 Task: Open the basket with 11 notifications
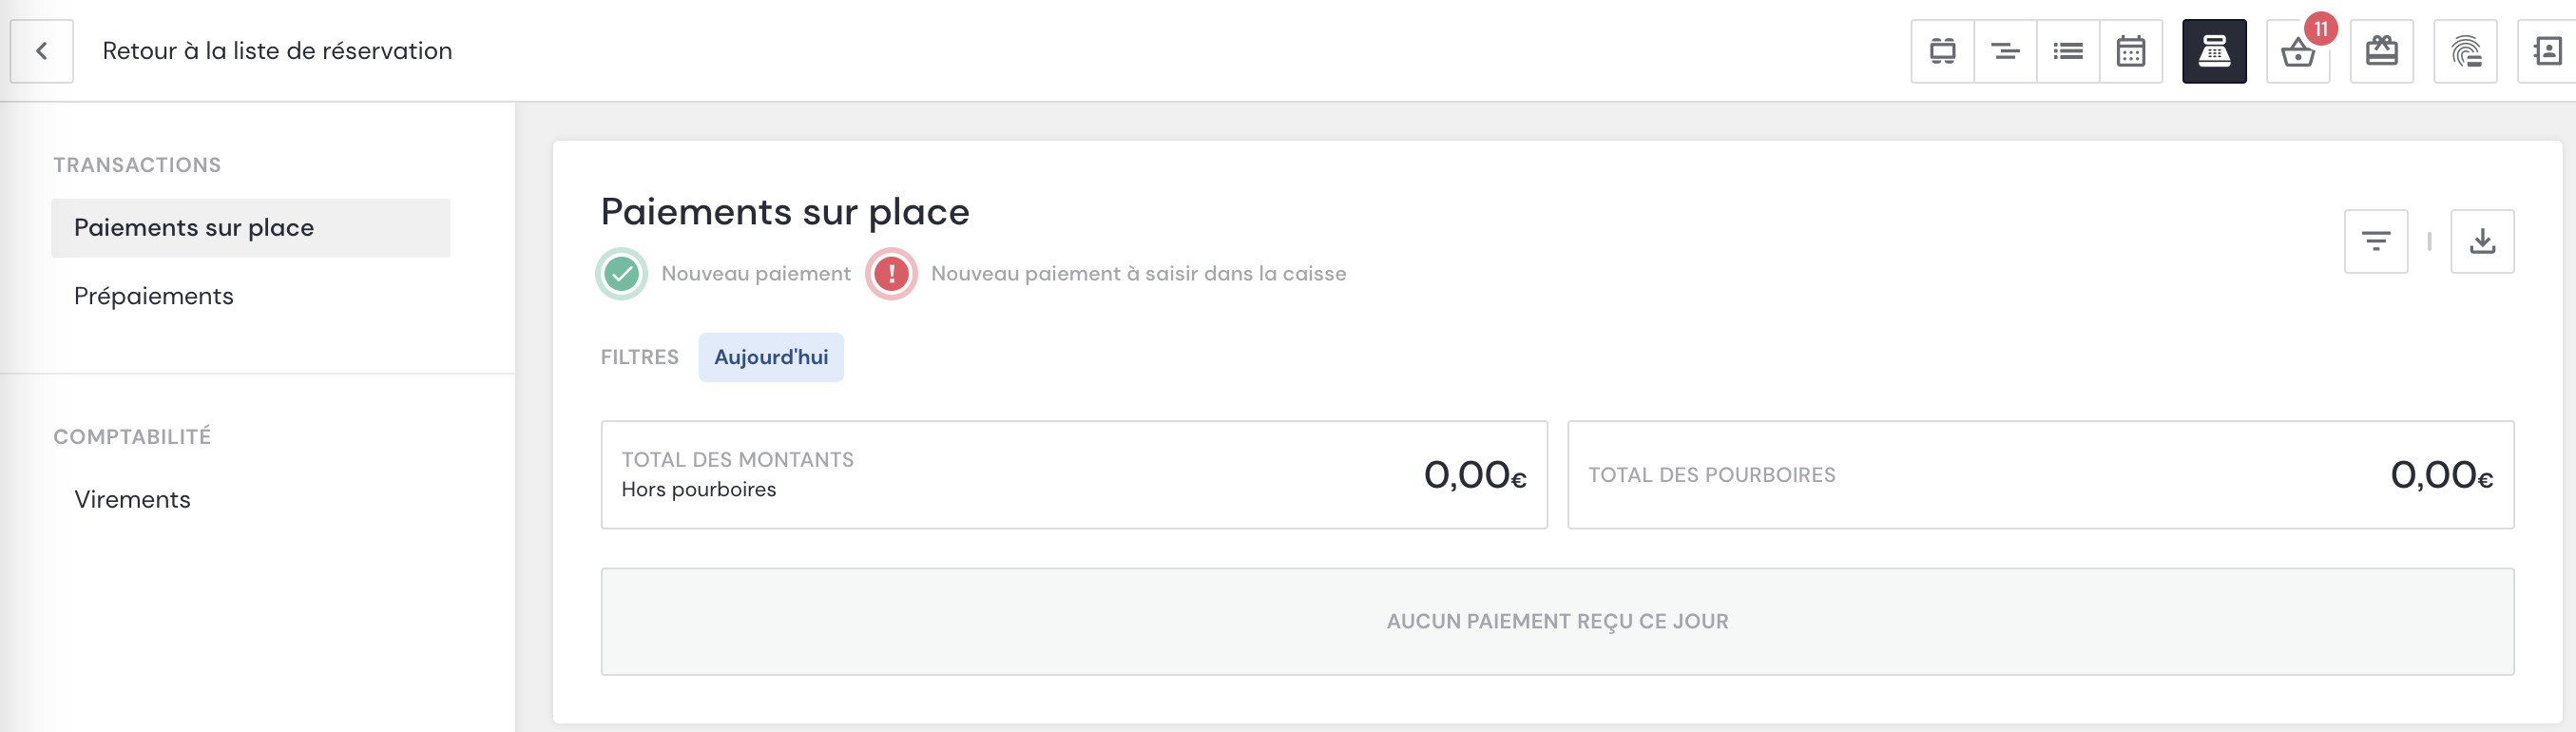[x=2298, y=51]
